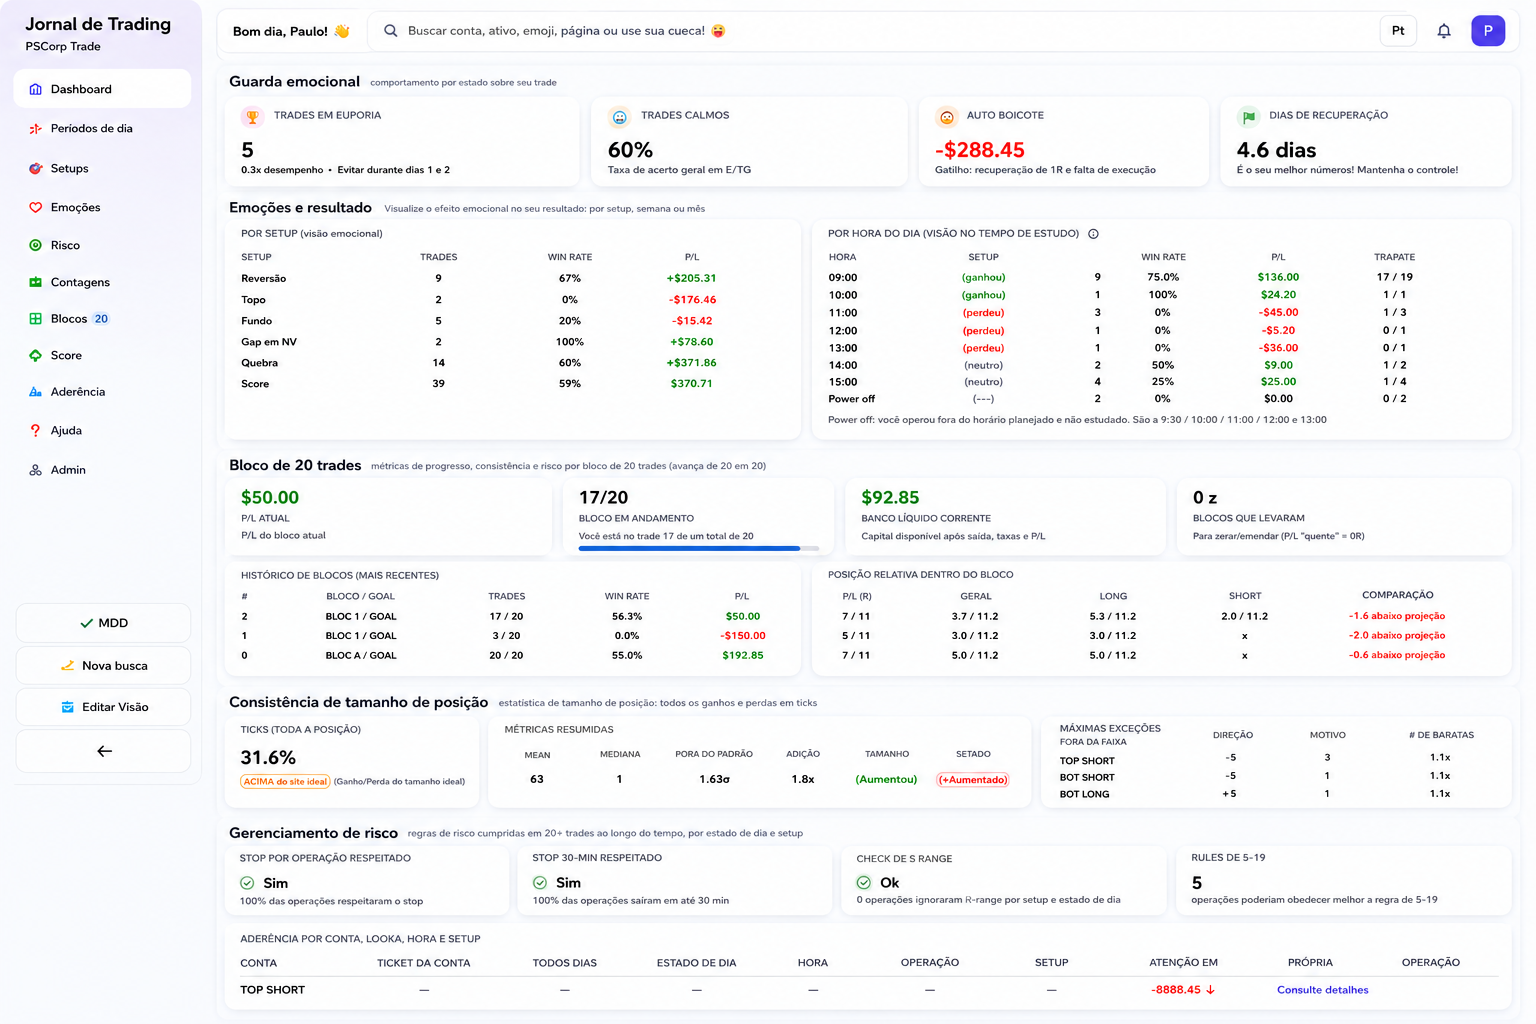Click the Dias de Recuperação flag icon
This screenshot has height=1024, width=1536.
click(1248, 117)
